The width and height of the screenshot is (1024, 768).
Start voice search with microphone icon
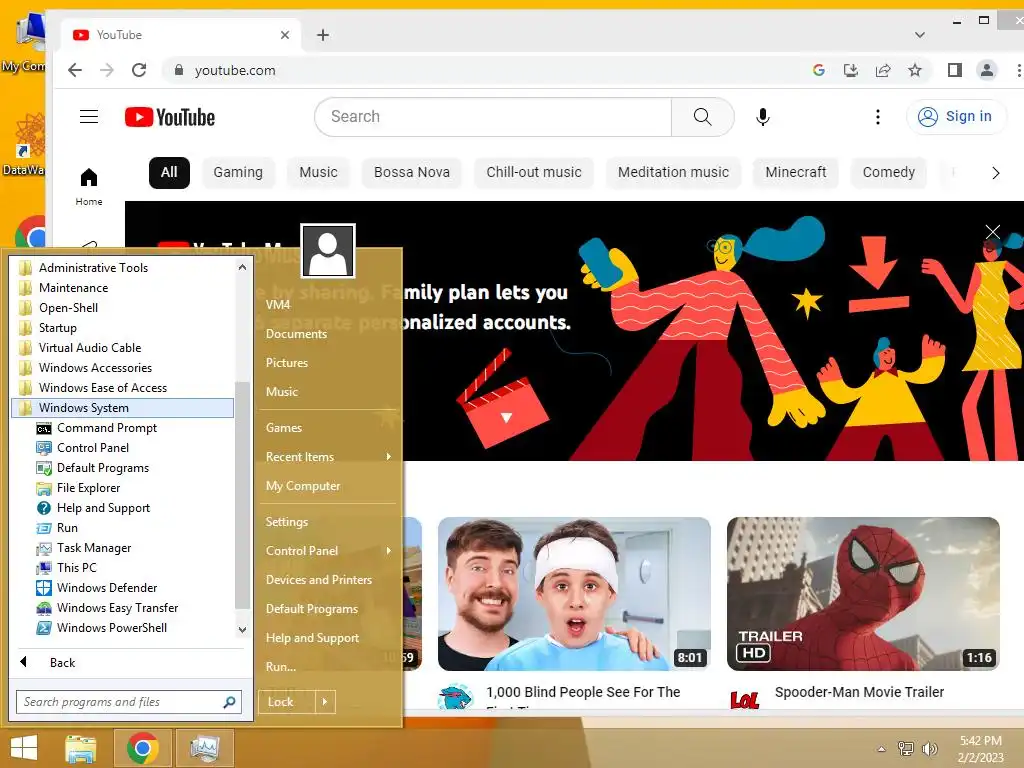point(762,117)
